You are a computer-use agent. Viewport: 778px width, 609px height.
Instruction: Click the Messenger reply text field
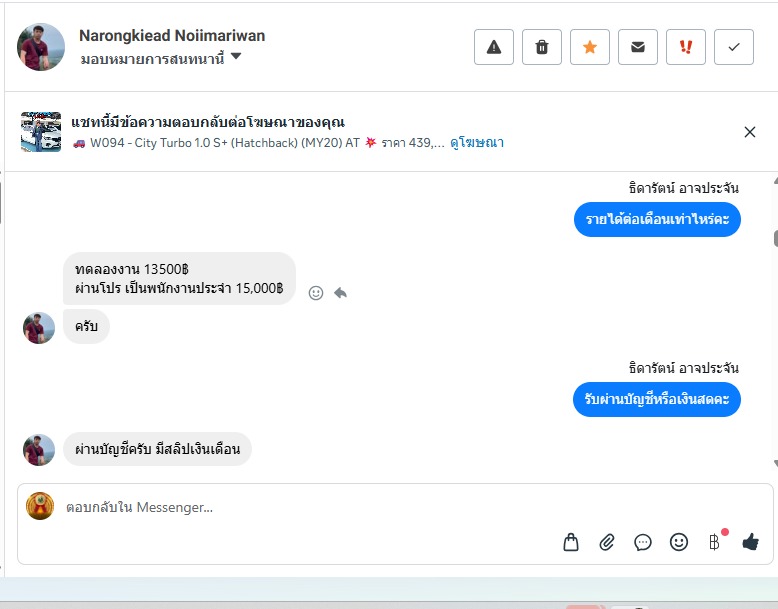[300, 507]
